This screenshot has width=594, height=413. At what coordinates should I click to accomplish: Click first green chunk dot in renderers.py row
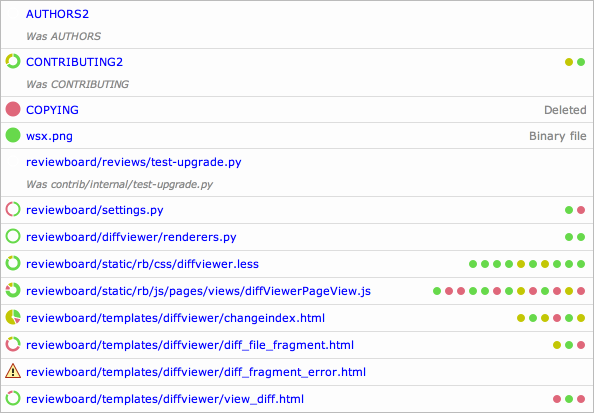coord(569,237)
